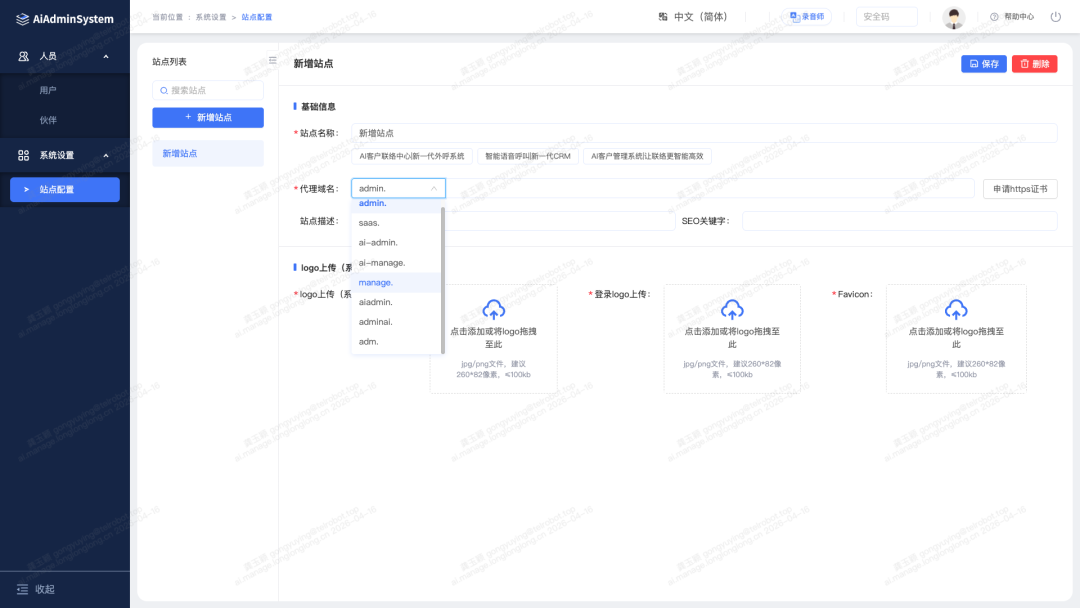Click the power logout icon

coord(1055,17)
